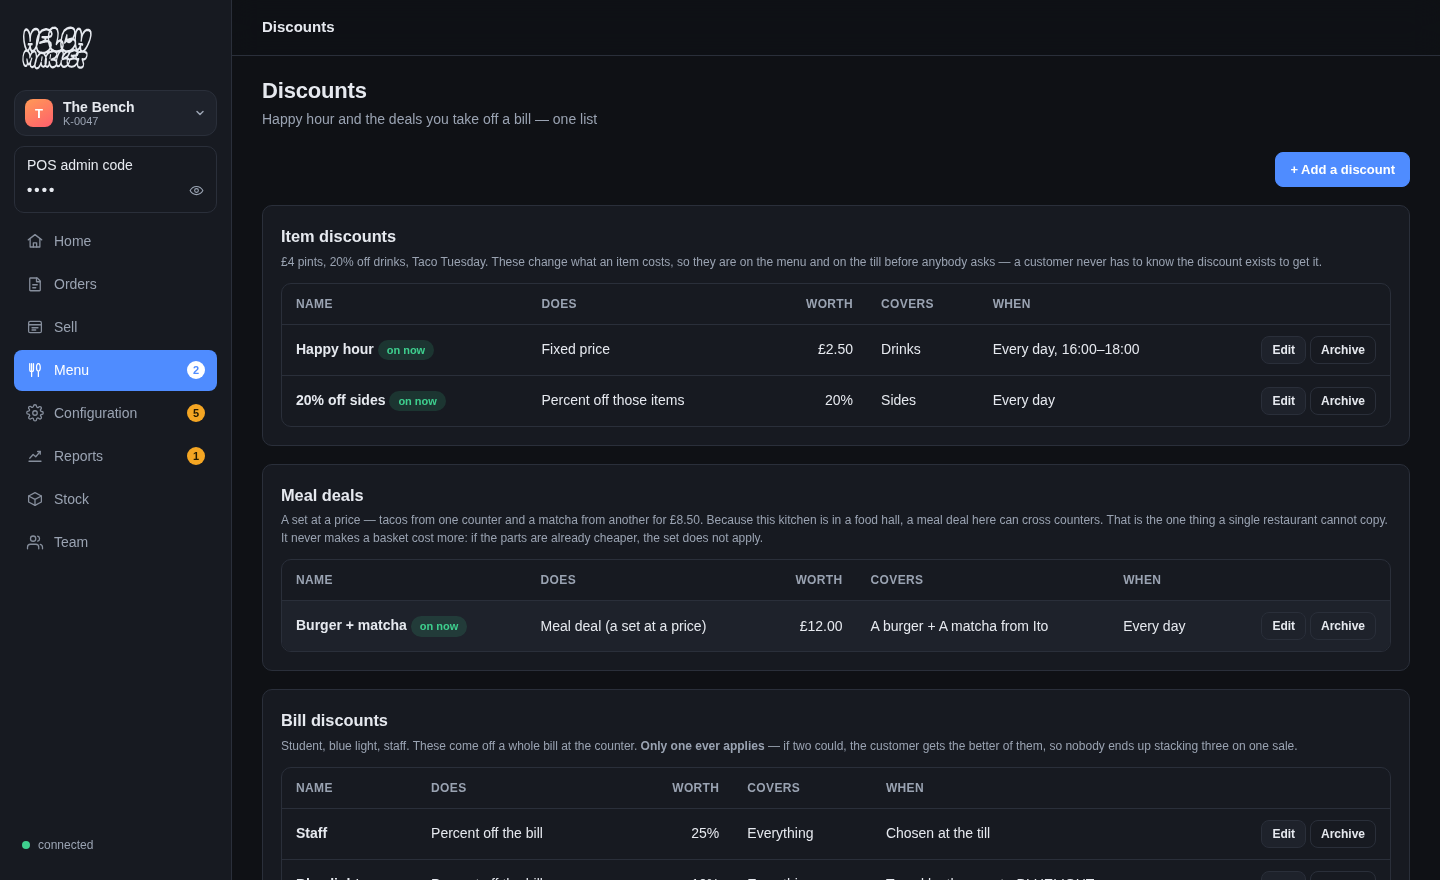Image resolution: width=1440 pixels, height=880 pixels.
Task: Click the Configuration badge showing 5
Action: click(x=196, y=413)
